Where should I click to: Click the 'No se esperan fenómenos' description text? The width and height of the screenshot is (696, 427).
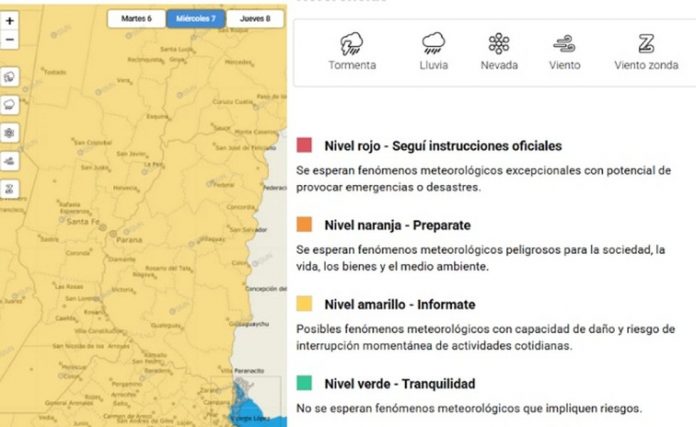pos(469,408)
